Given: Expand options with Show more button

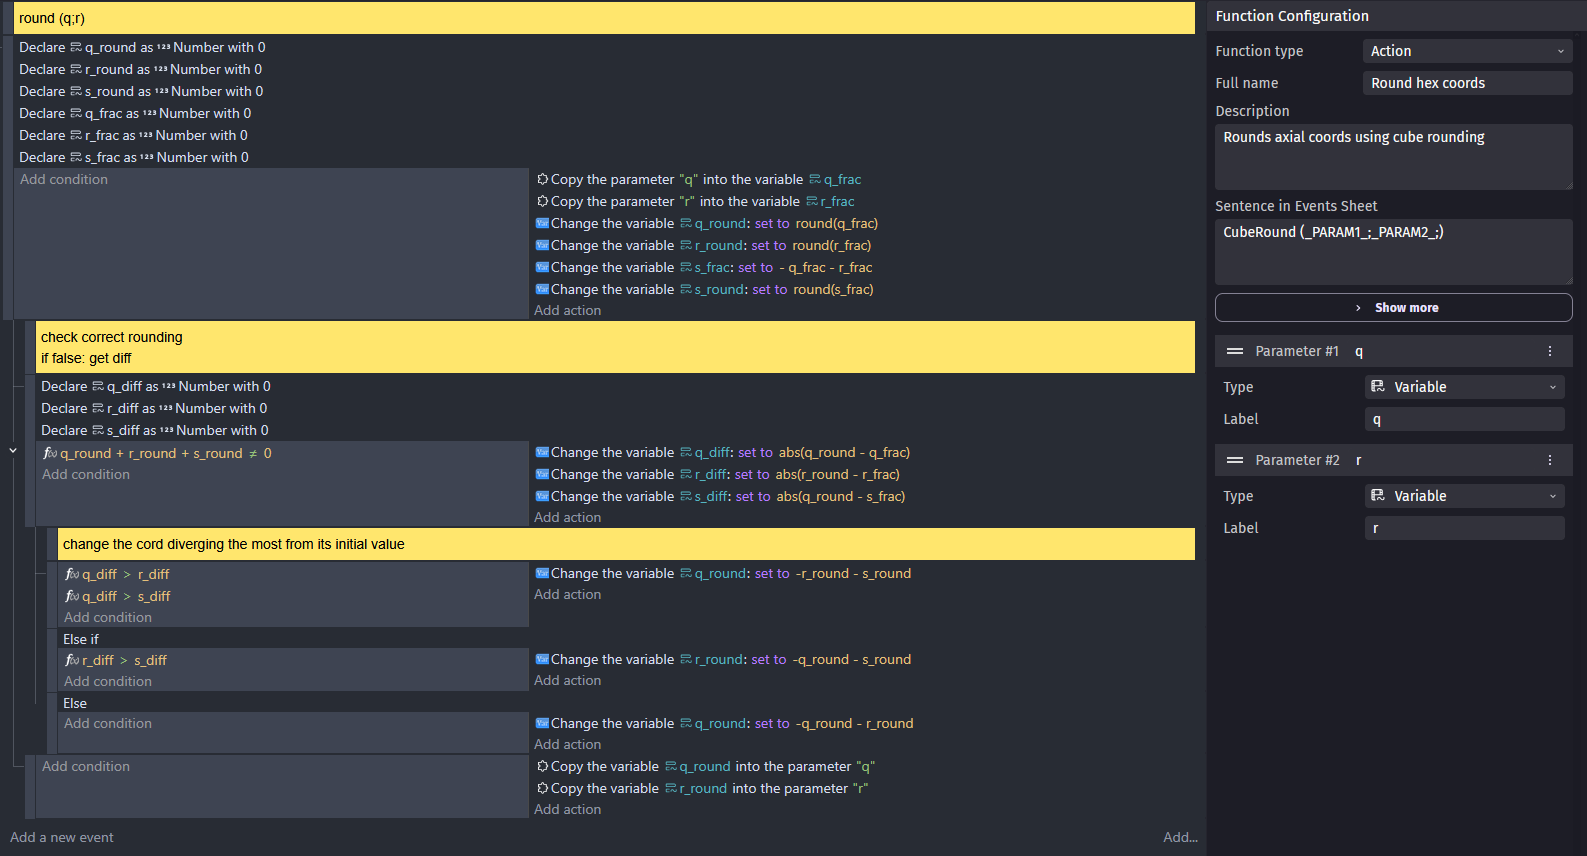Looking at the screenshot, I should pos(1393,308).
